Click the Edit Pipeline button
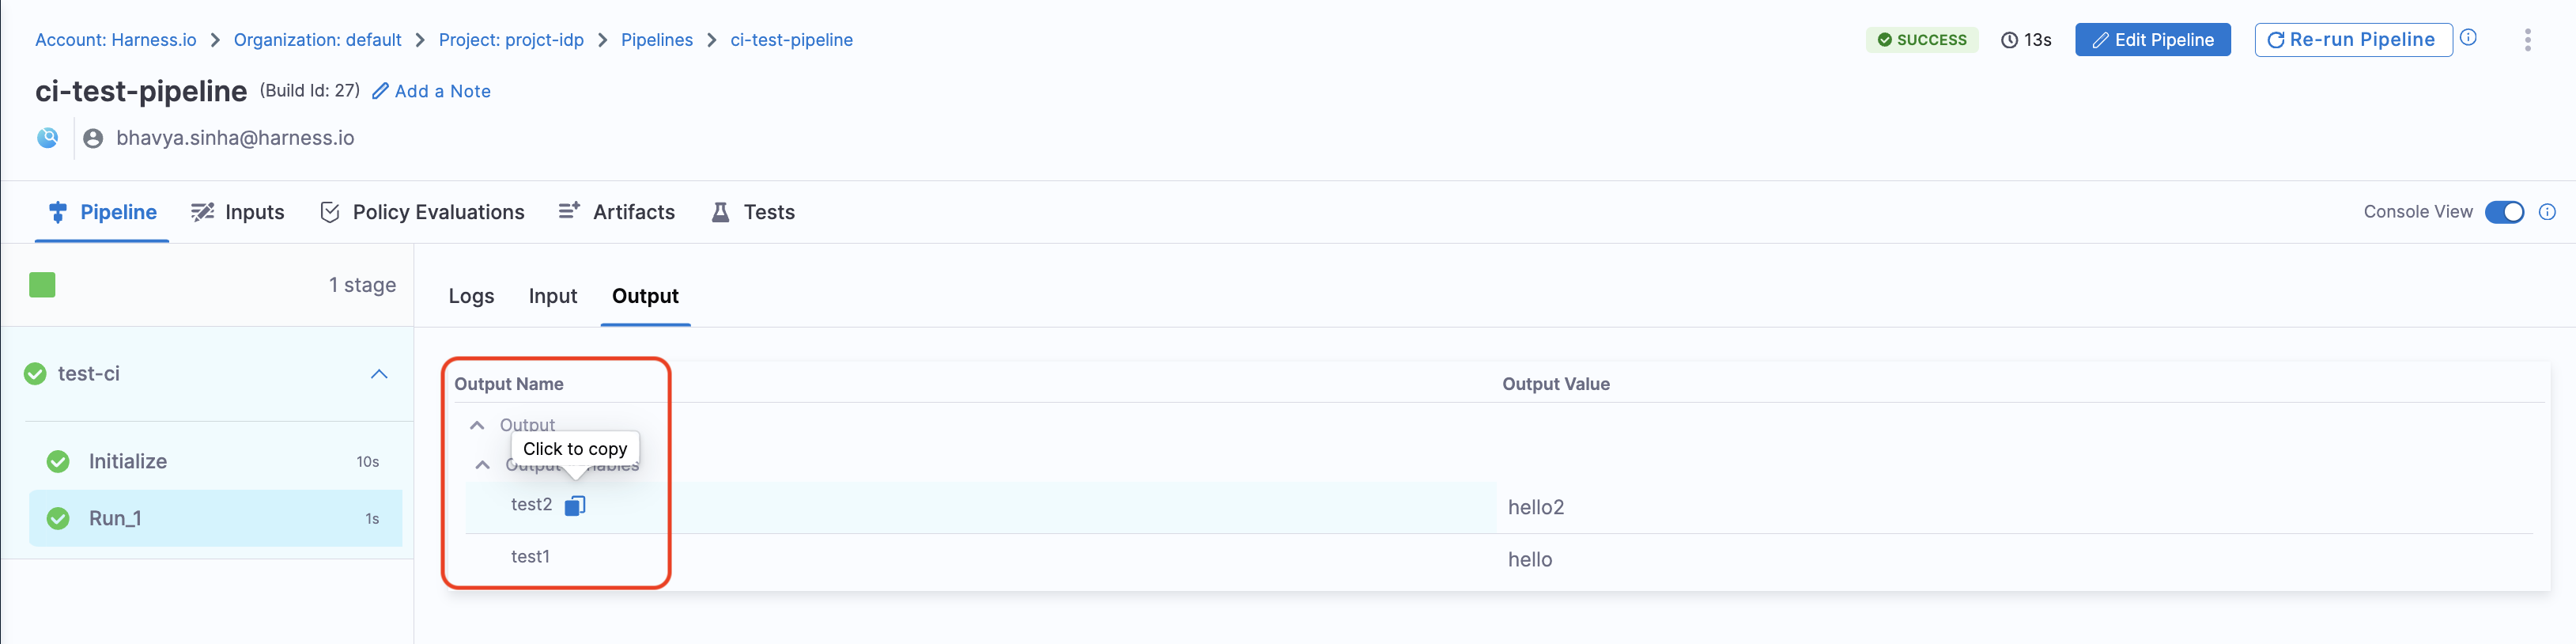2576x644 pixels. 2152,40
